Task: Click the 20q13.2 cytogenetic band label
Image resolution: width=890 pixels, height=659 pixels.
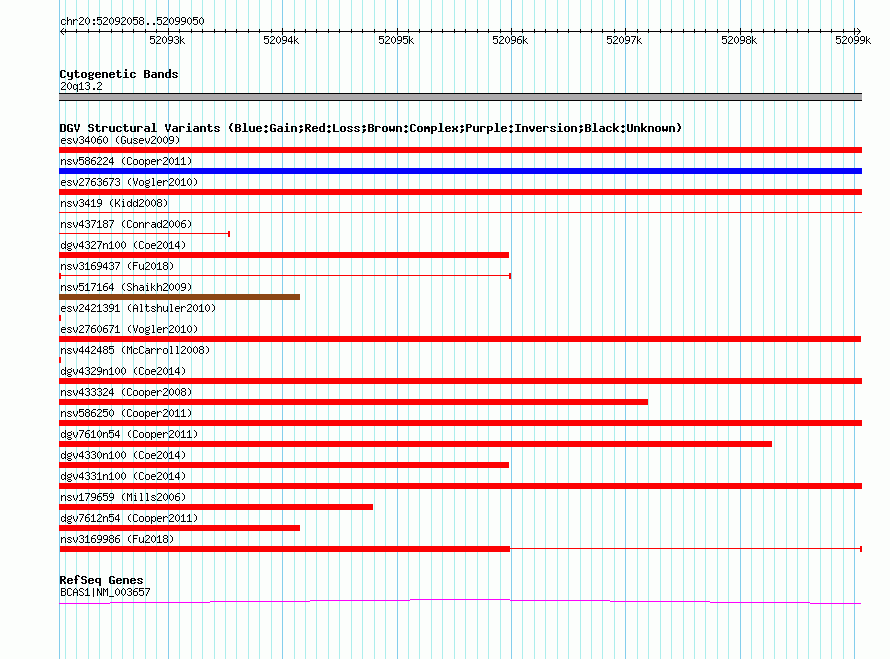Action: tap(81, 86)
